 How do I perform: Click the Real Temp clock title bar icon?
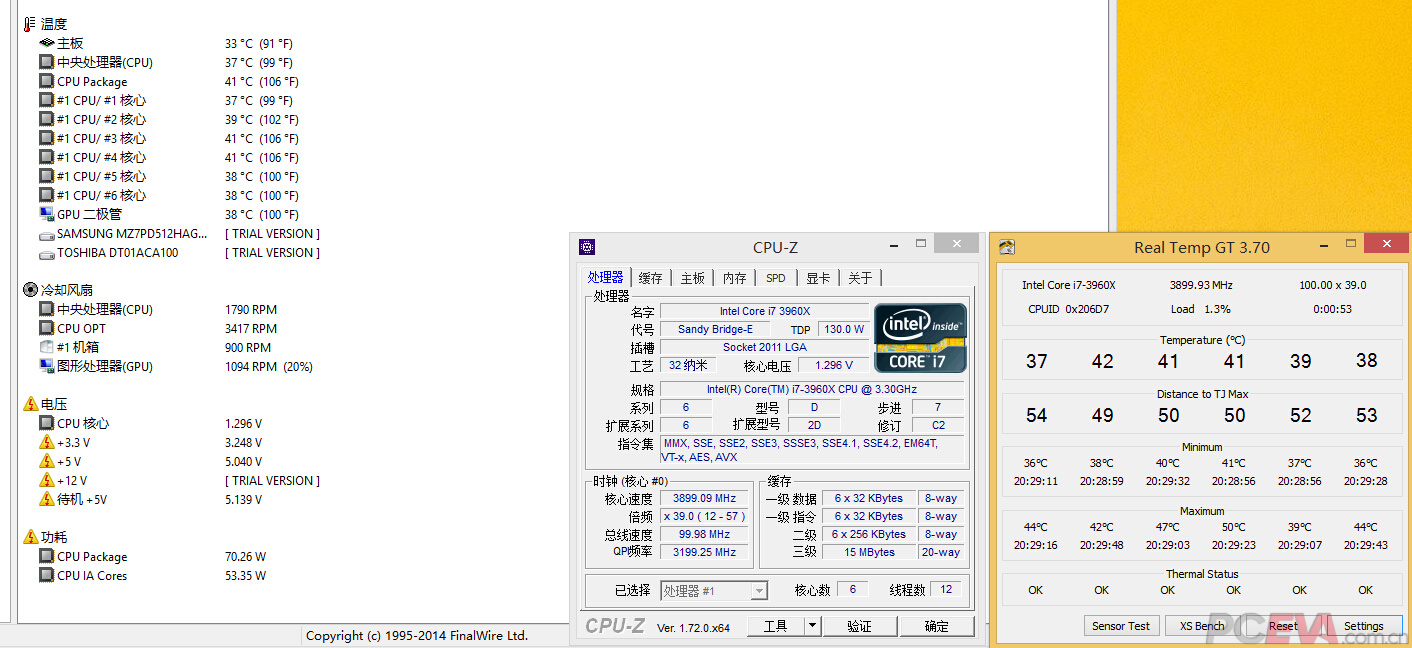(x=1007, y=246)
